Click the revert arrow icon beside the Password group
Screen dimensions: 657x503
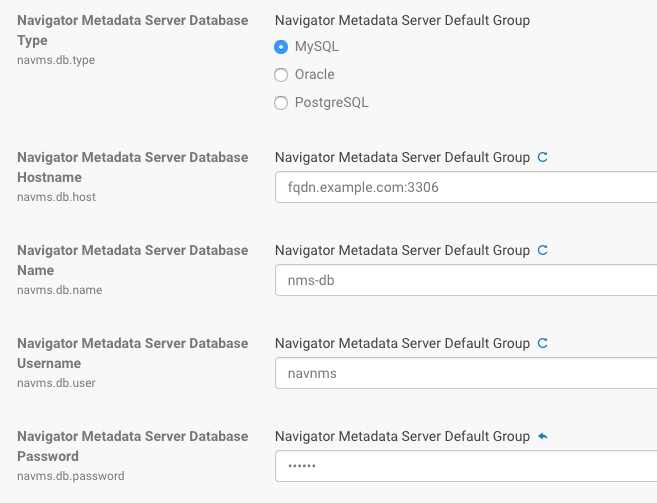(x=543, y=436)
